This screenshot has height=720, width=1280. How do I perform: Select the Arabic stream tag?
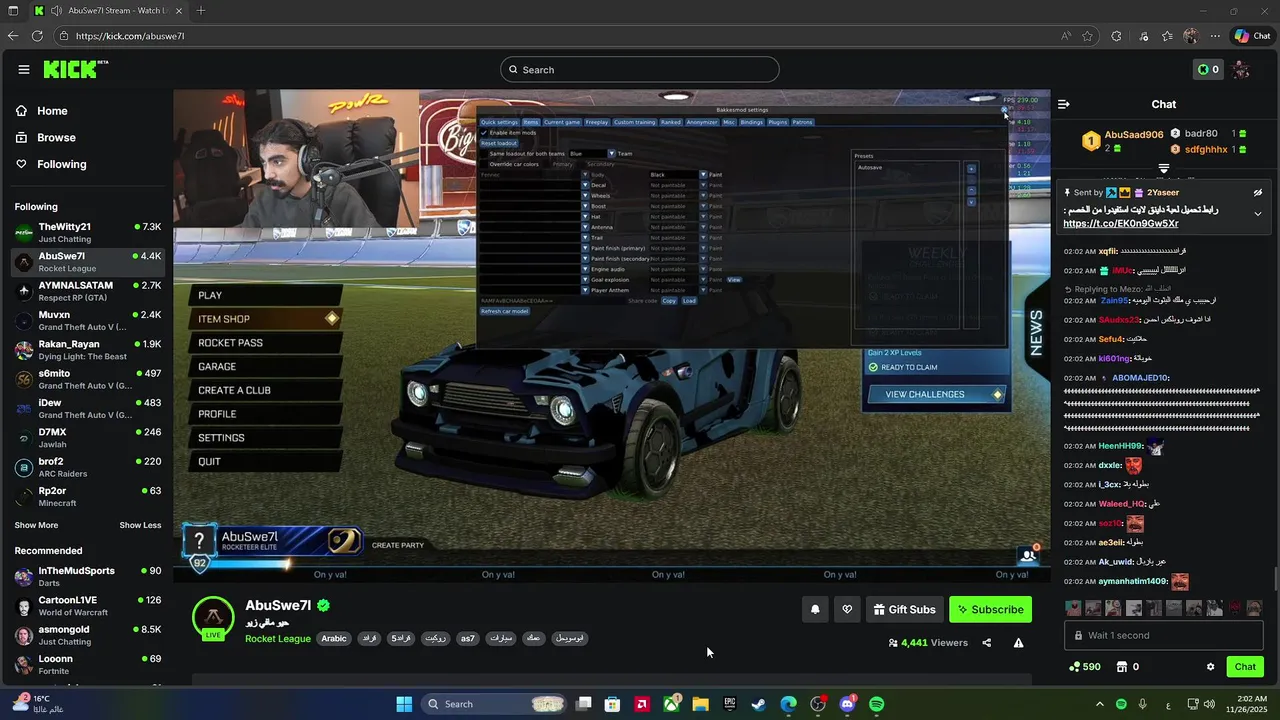pyautogui.click(x=334, y=639)
